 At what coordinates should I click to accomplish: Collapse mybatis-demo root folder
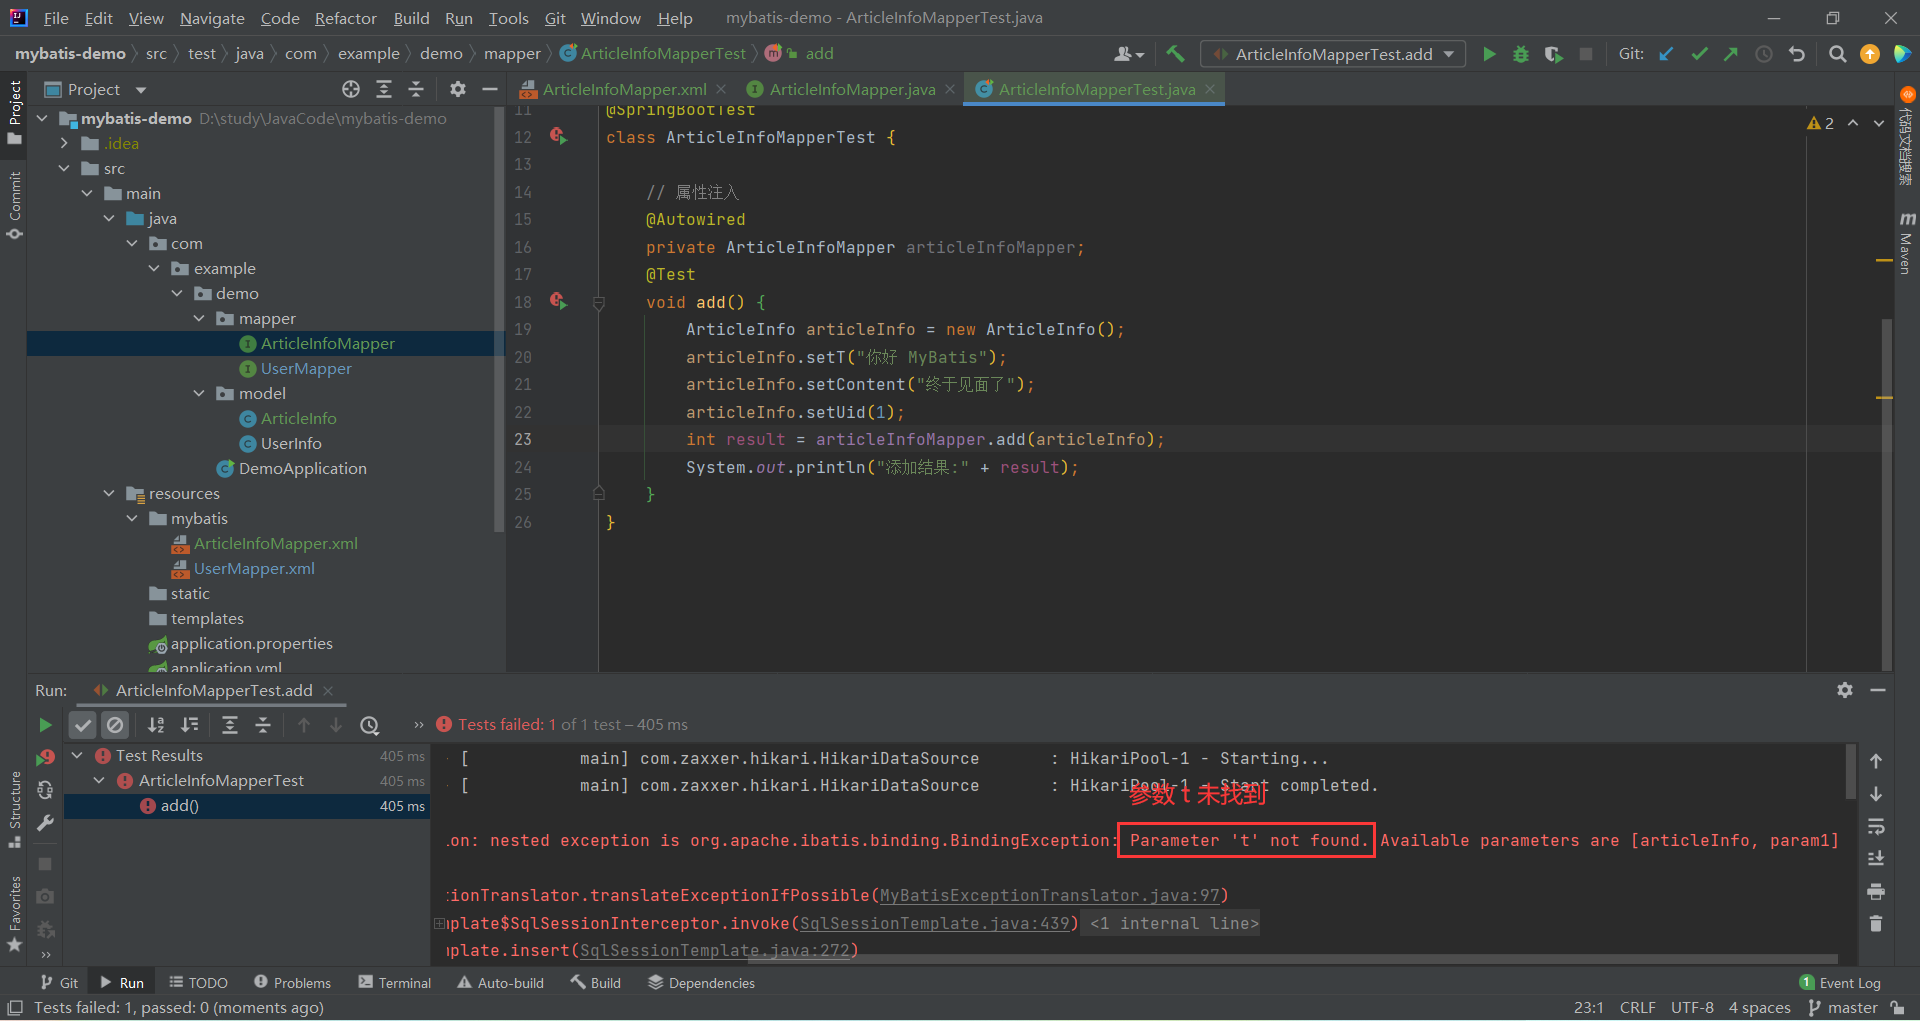point(42,118)
